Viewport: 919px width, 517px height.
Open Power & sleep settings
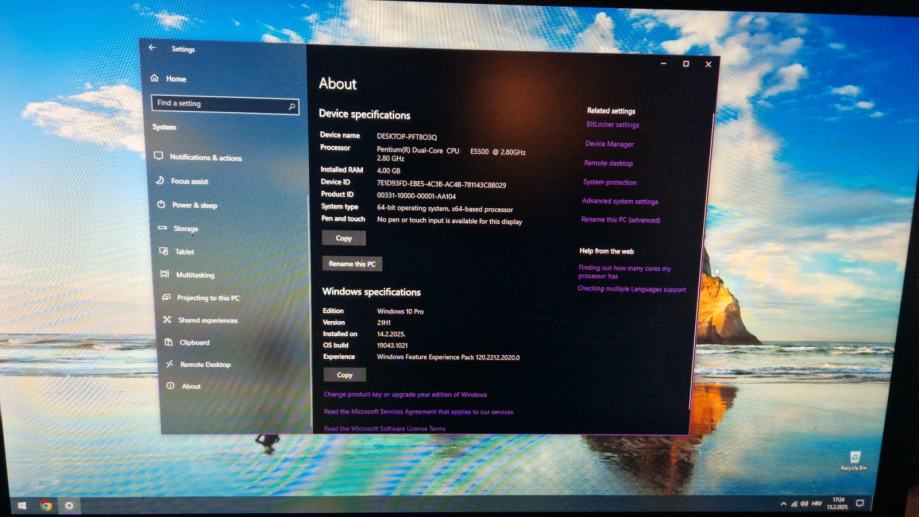pyautogui.click(x=187, y=205)
